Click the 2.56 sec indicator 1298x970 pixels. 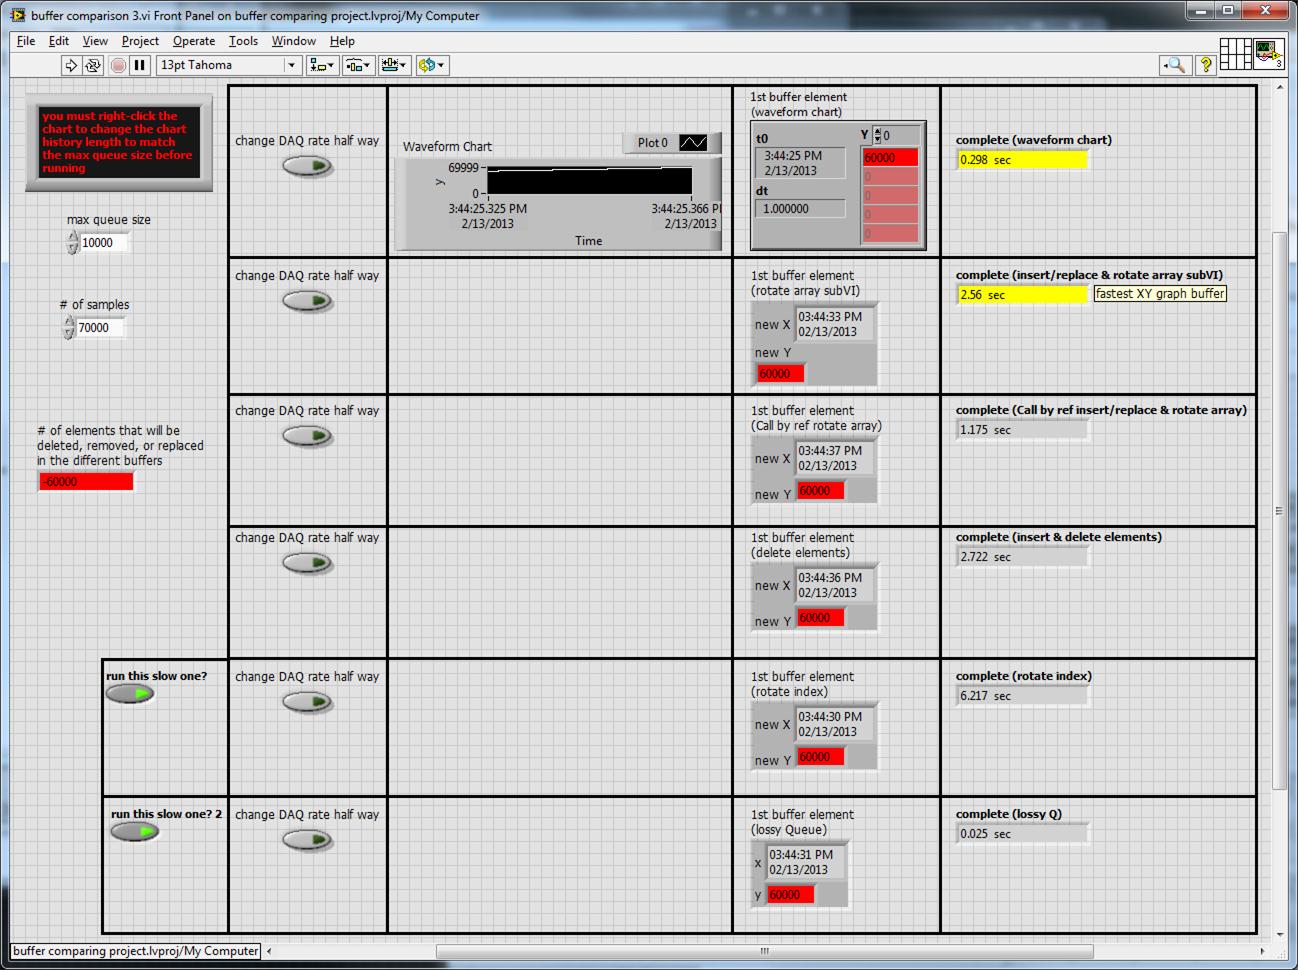(1022, 295)
